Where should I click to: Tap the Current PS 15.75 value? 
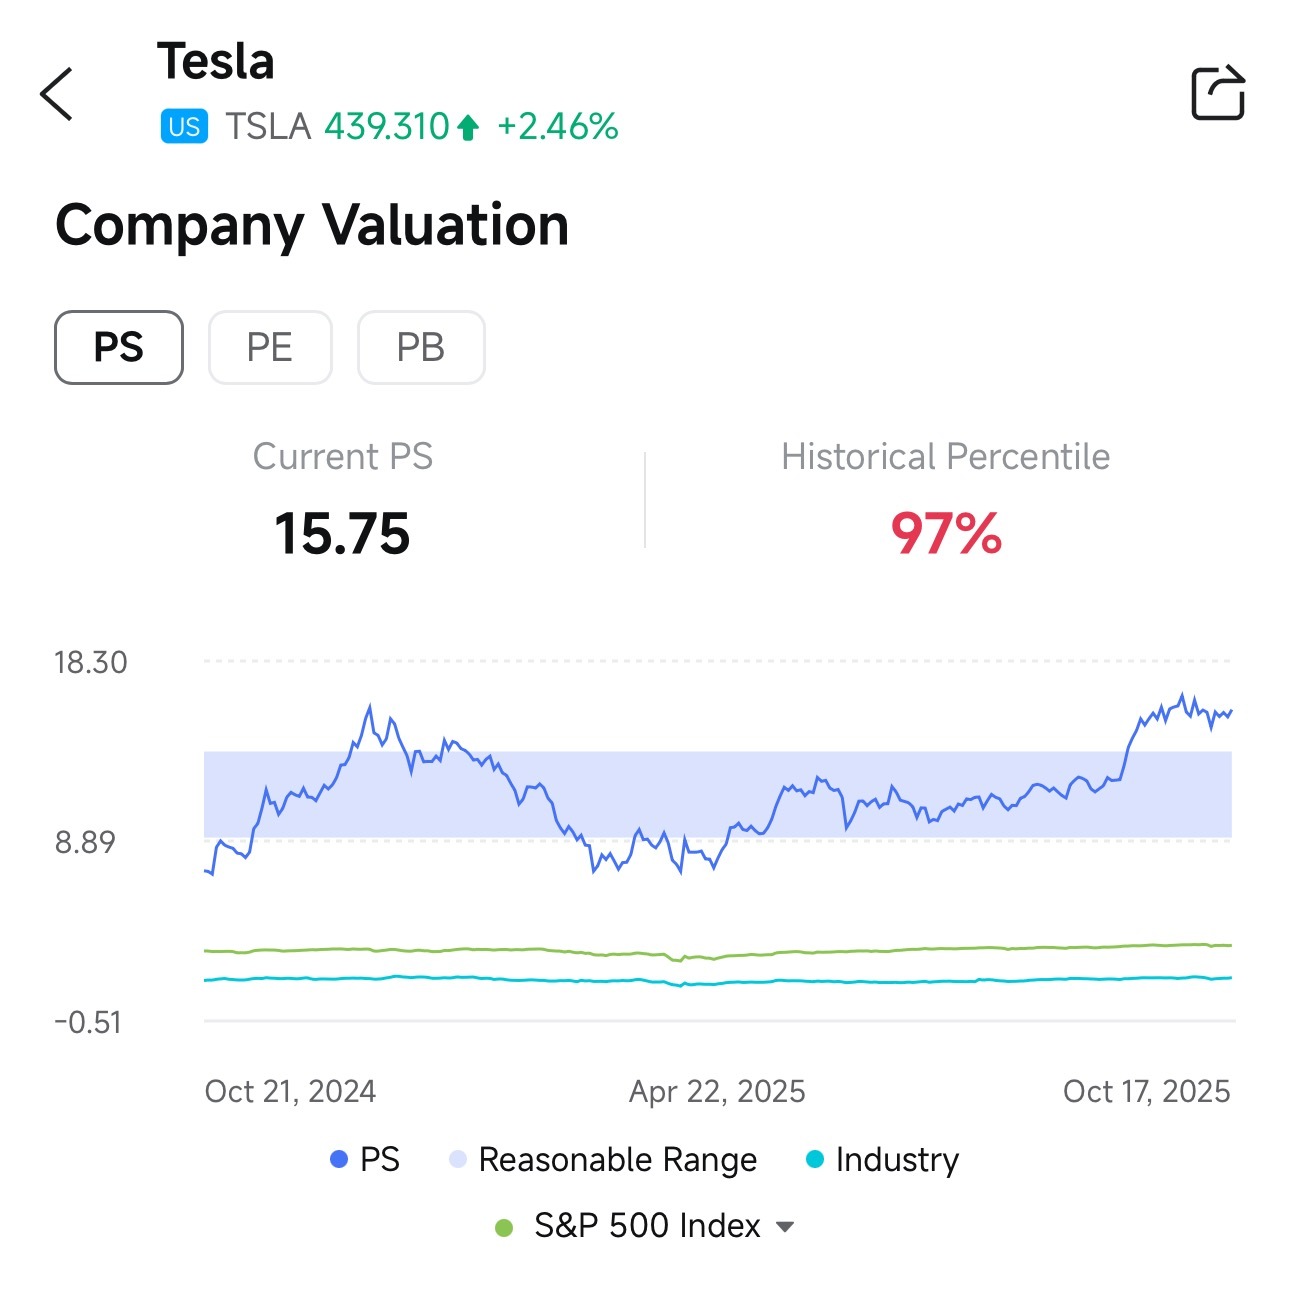pos(342,533)
